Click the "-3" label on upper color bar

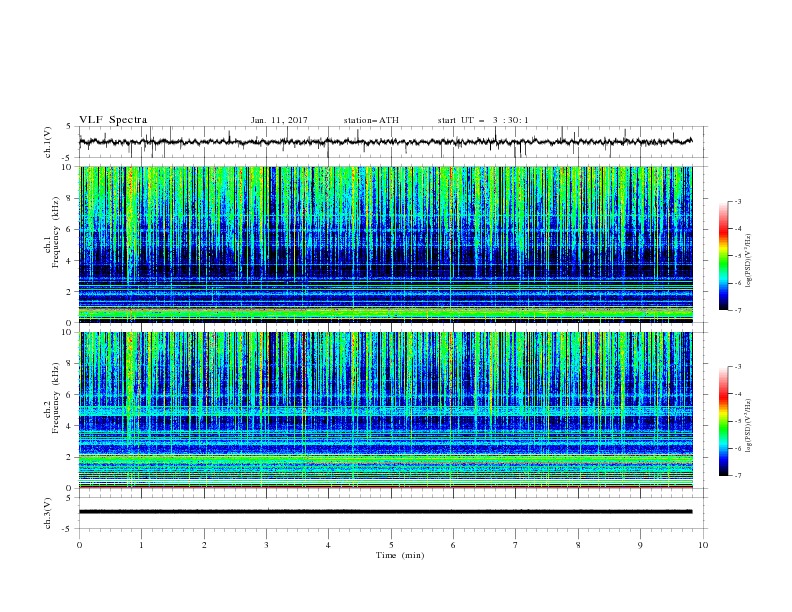[738, 201]
